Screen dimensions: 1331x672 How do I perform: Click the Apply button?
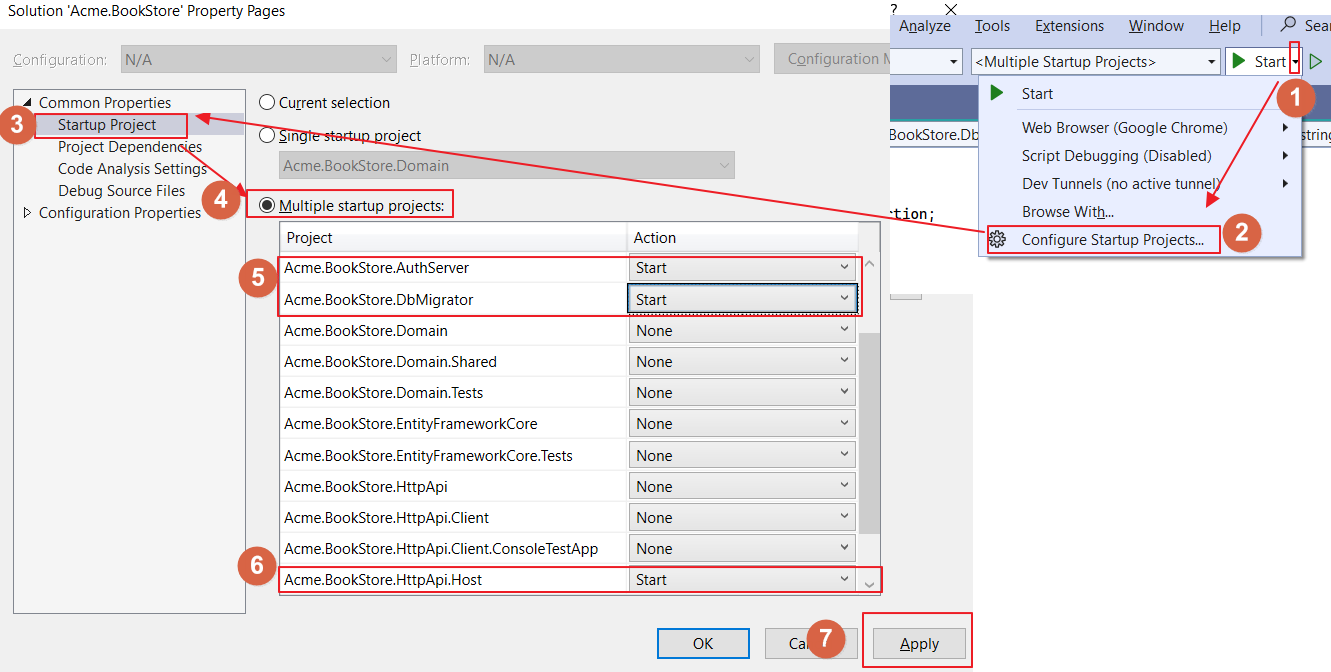coord(919,643)
